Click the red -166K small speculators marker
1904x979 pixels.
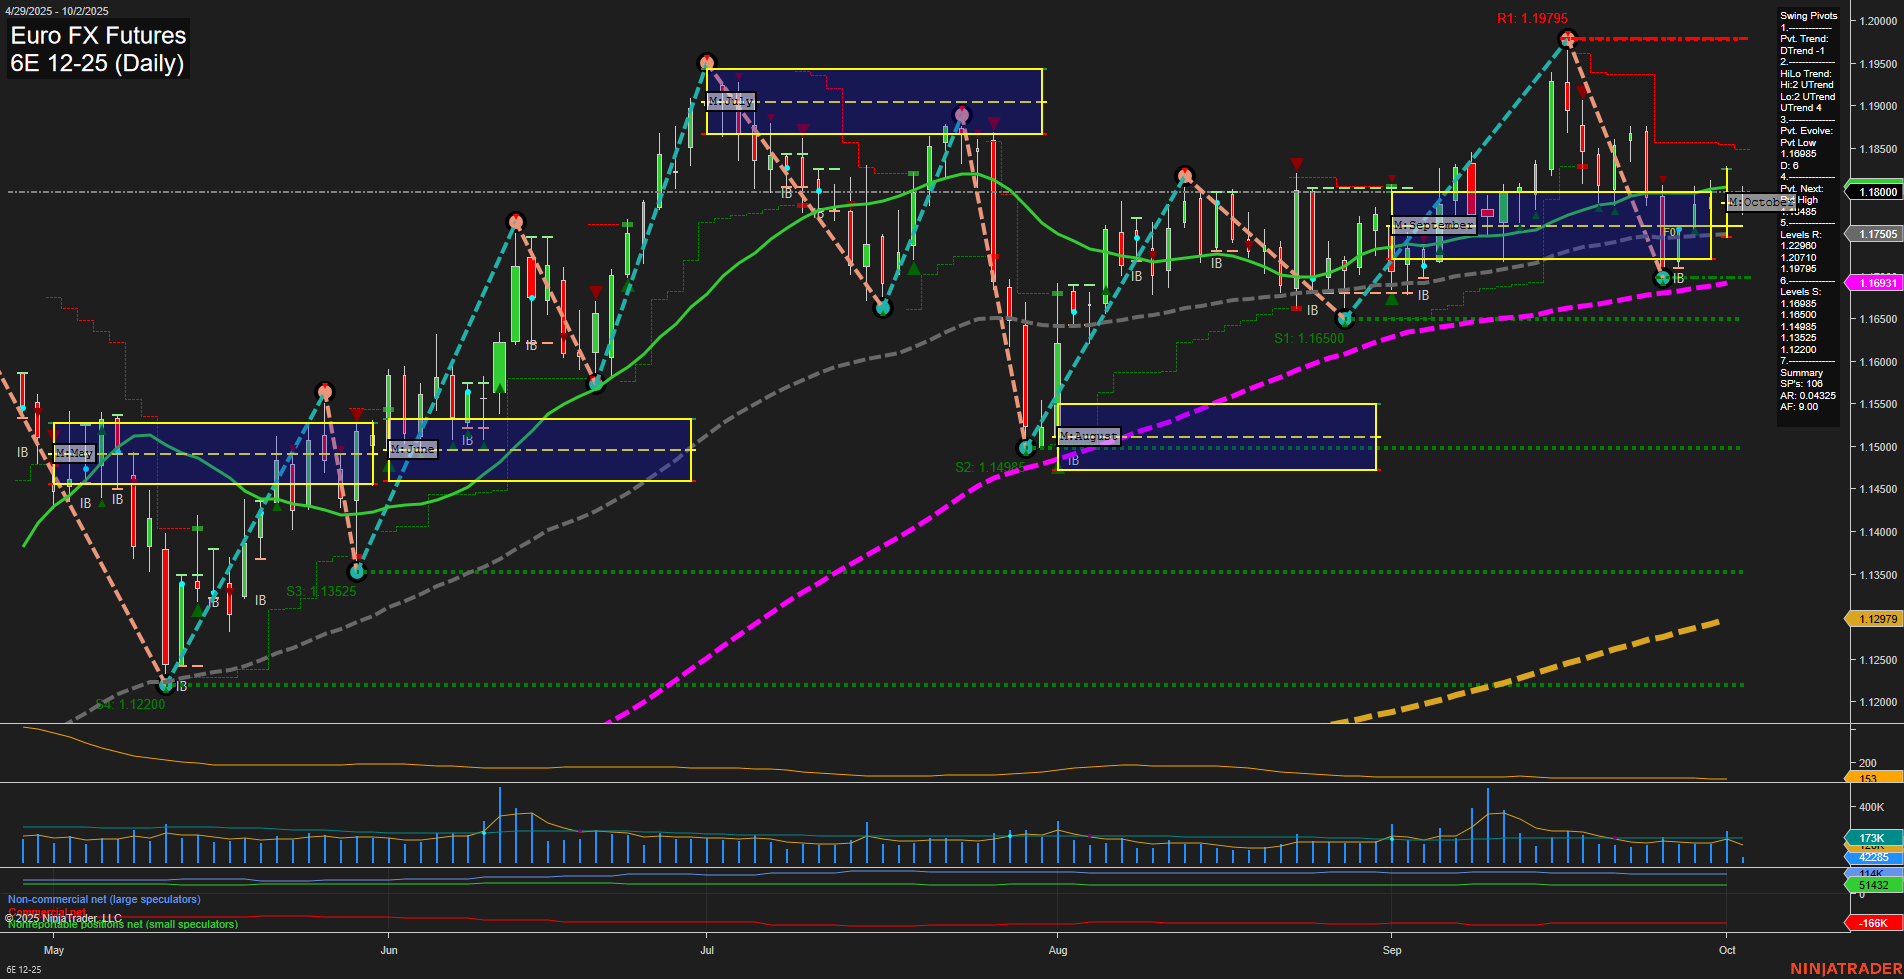coord(1873,923)
